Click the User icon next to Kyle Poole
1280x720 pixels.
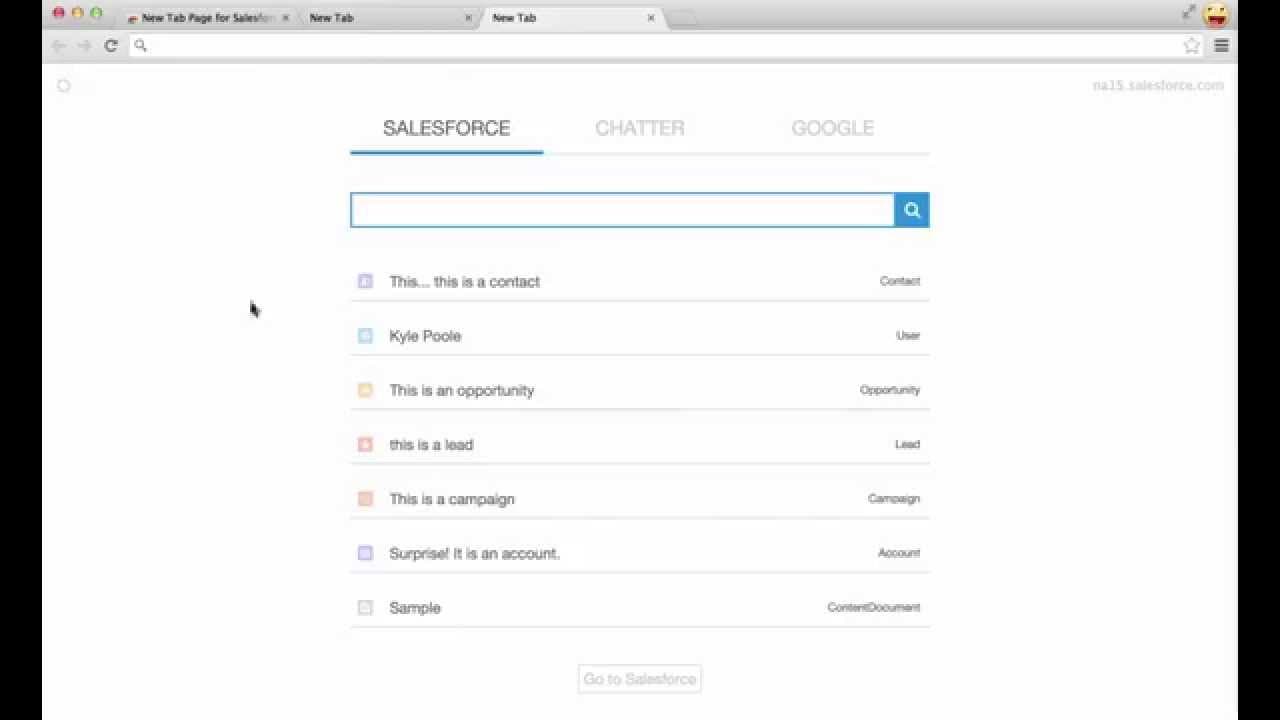(x=365, y=336)
